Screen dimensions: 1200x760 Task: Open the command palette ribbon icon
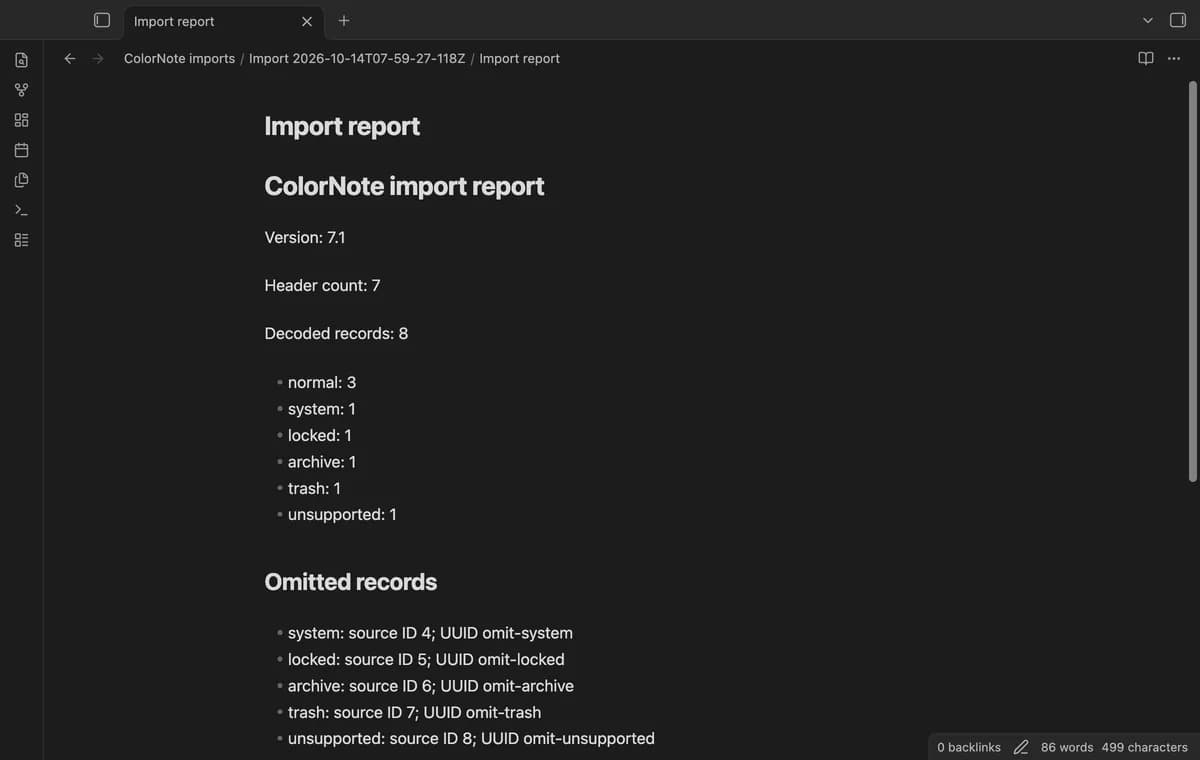click(x=21, y=210)
